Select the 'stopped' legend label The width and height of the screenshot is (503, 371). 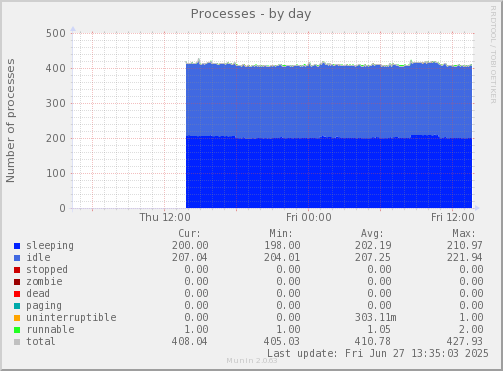click(x=47, y=270)
